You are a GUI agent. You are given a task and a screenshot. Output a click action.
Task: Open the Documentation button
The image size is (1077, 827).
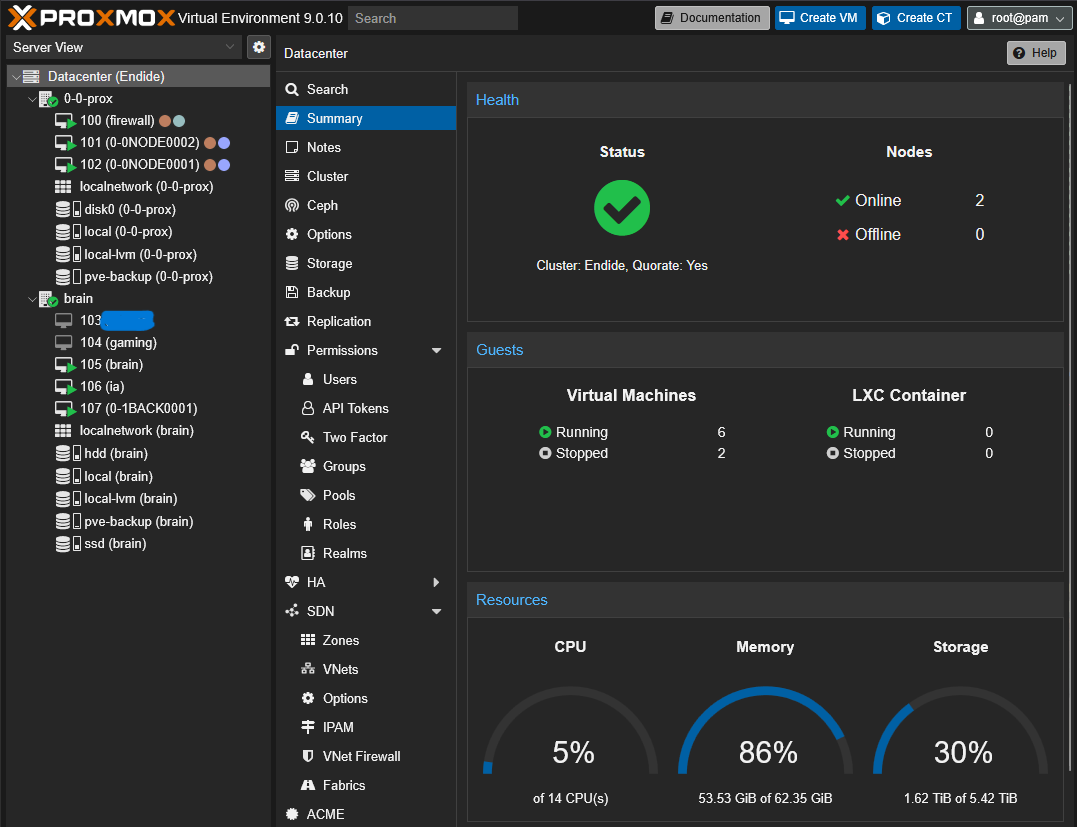(x=712, y=18)
